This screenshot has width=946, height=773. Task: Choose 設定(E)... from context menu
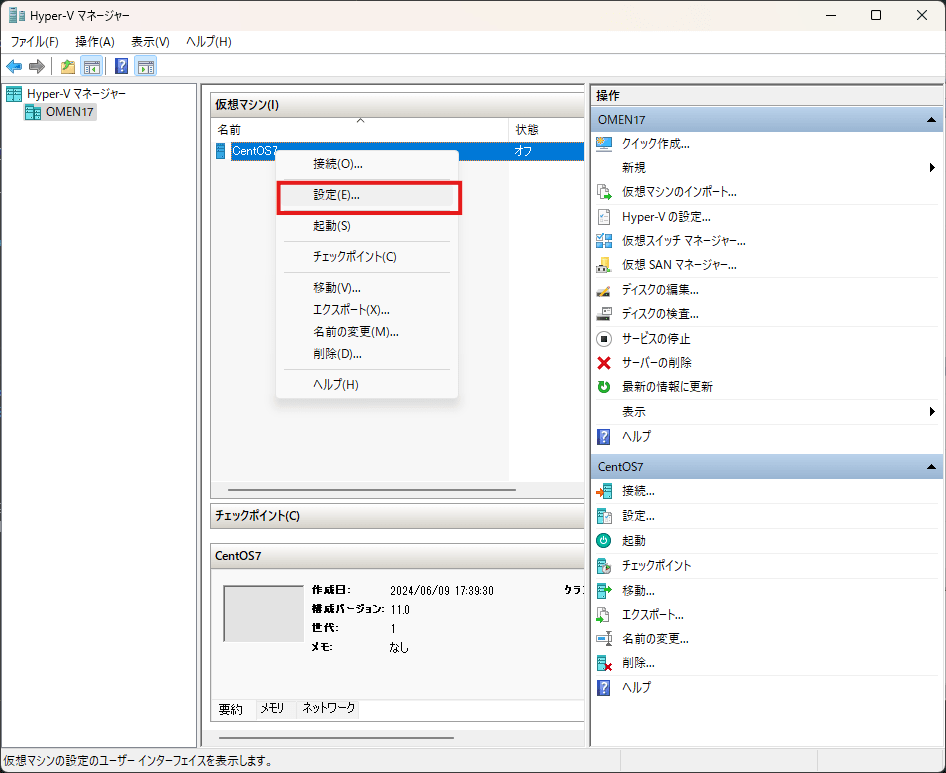click(367, 195)
